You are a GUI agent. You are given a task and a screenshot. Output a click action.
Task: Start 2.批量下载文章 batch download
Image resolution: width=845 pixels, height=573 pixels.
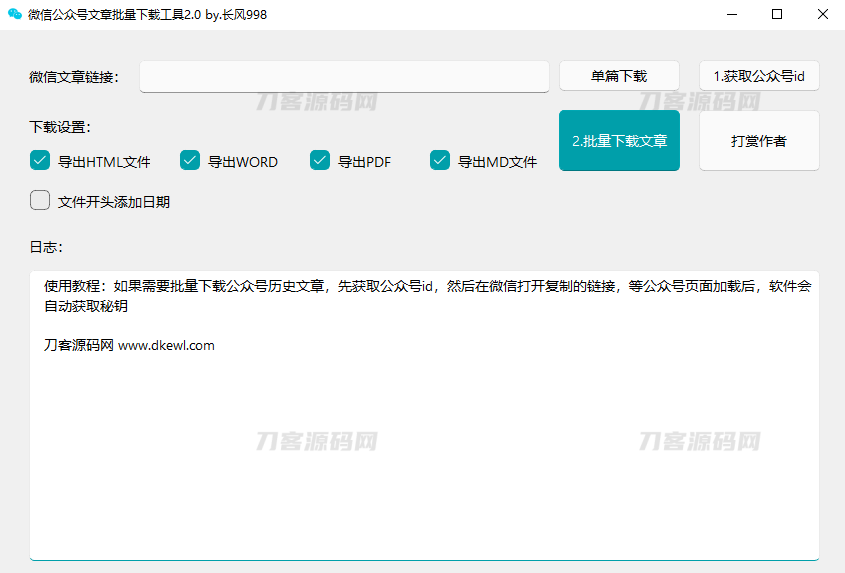[x=619, y=141]
